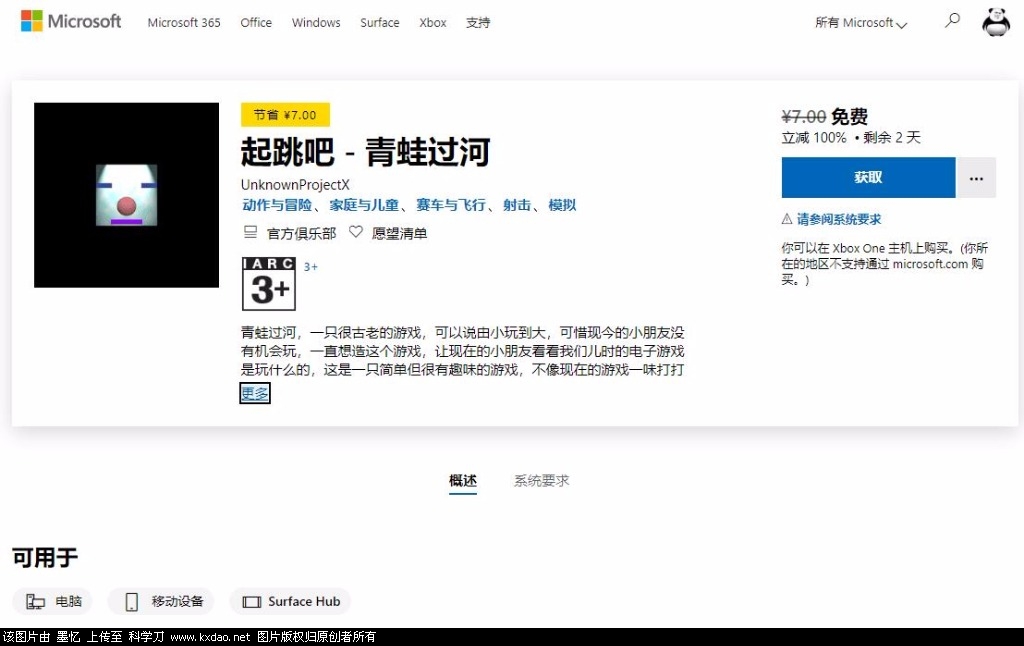This screenshot has width=1024, height=646.
Task: Click the PC (电脑) device icon
Action: (x=35, y=602)
